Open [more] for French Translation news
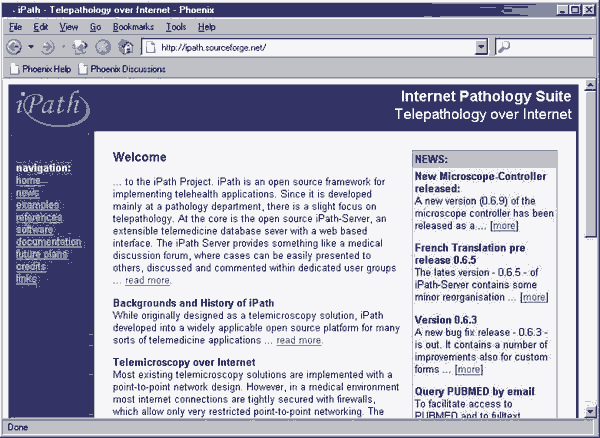 (x=535, y=297)
